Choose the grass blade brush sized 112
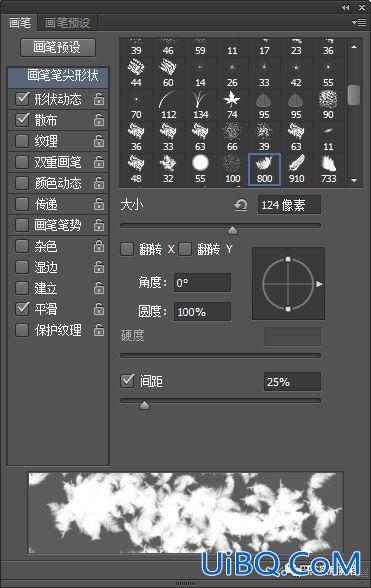Screen dimensions: 371x588 click(x=168, y=105)
